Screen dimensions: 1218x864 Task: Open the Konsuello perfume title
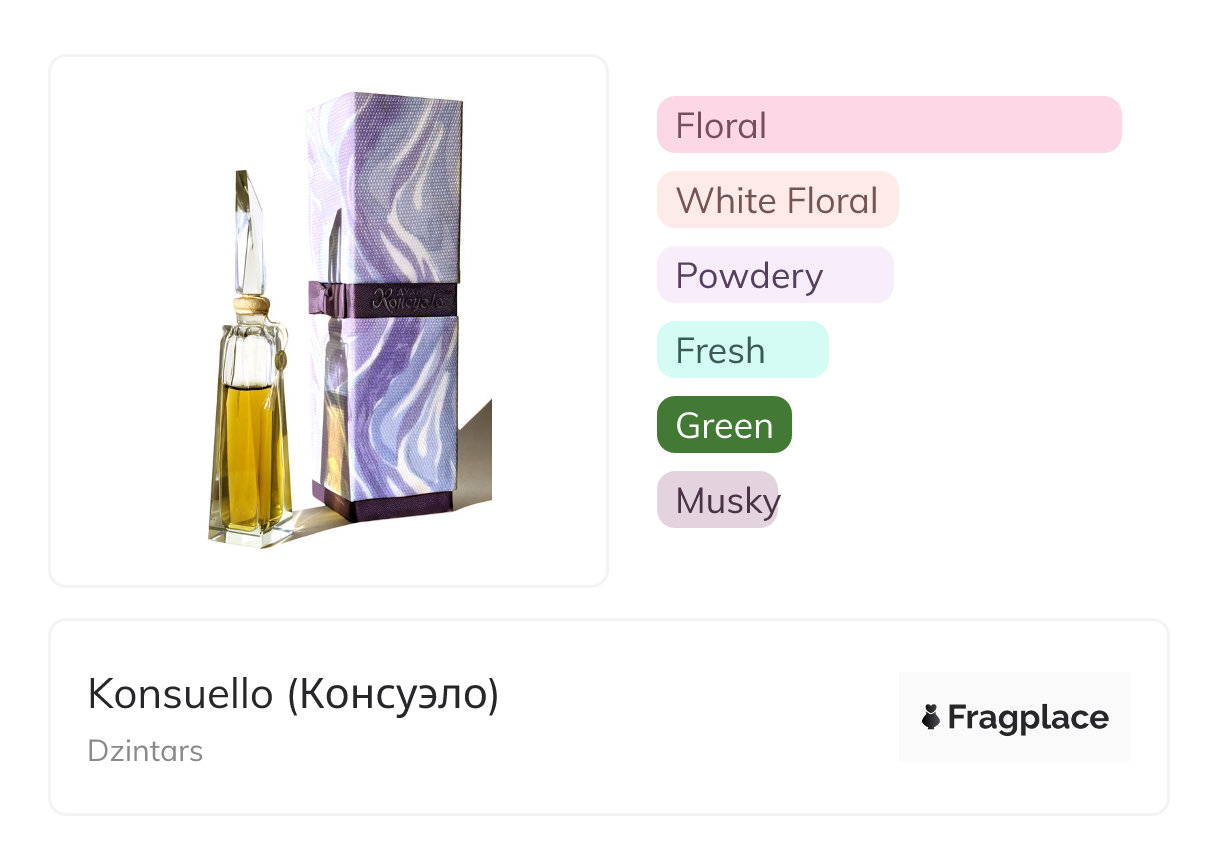(180, 694)
